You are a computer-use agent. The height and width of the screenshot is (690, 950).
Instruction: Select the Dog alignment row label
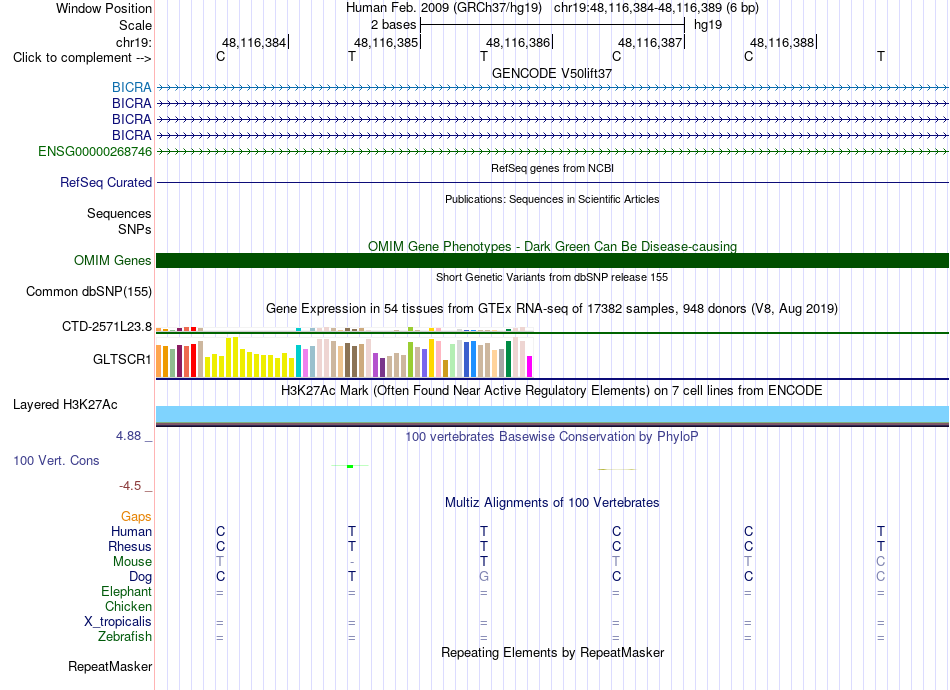140,577
